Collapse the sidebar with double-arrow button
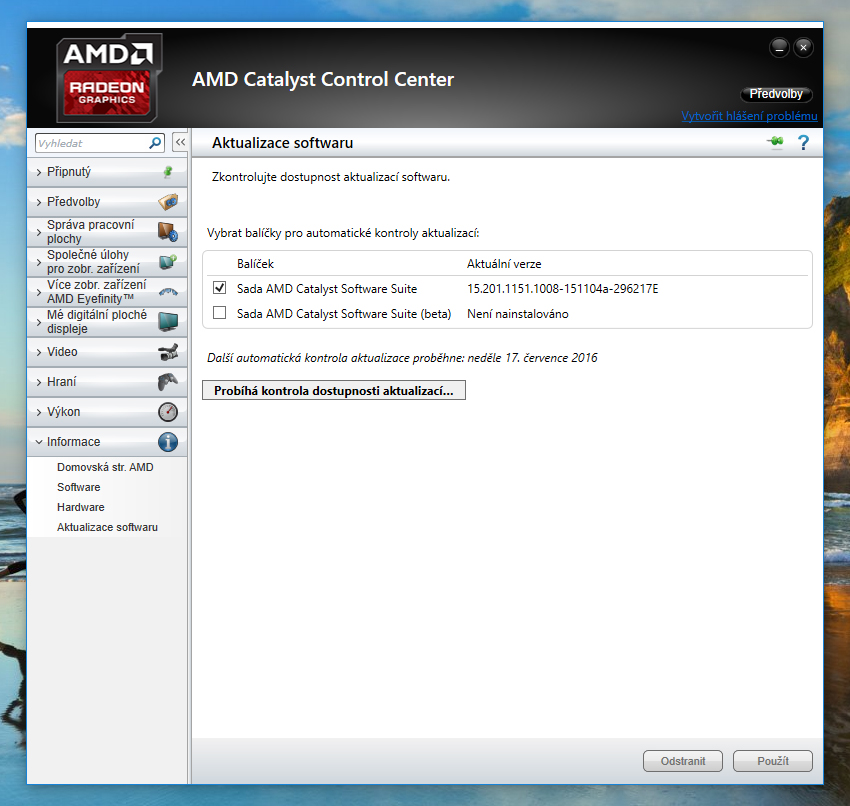850x806 pixels. (x=180, y=143)
